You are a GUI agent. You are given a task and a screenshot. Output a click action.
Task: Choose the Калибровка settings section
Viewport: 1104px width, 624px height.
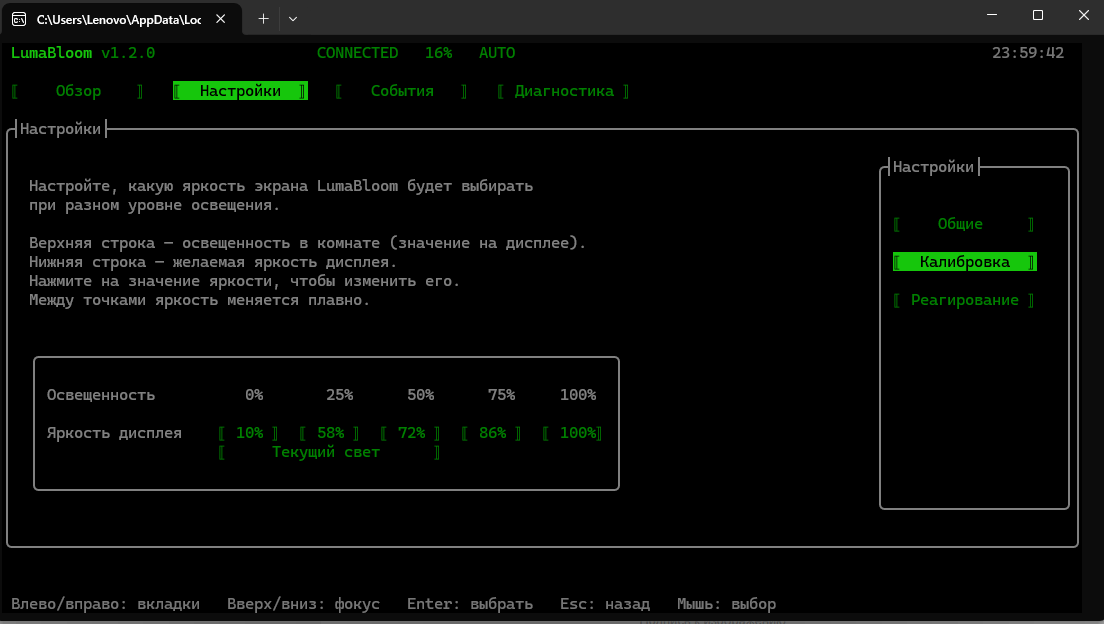[964, 262]
